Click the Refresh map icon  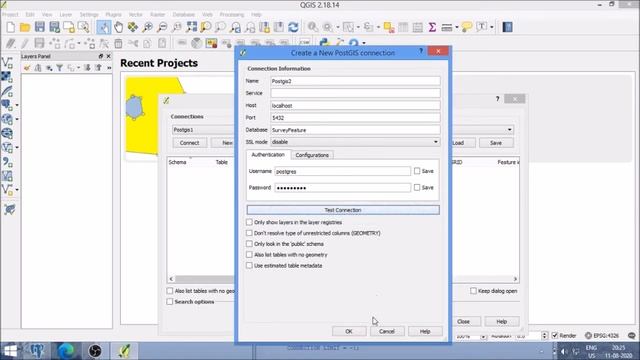click(293, 27)
